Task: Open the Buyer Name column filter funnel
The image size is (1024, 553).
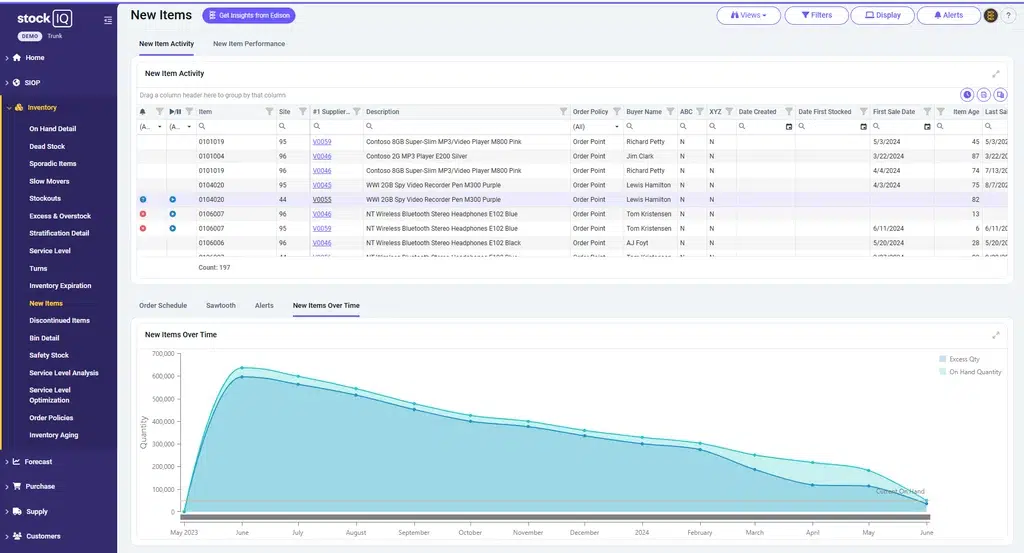Action: (670, 112)
